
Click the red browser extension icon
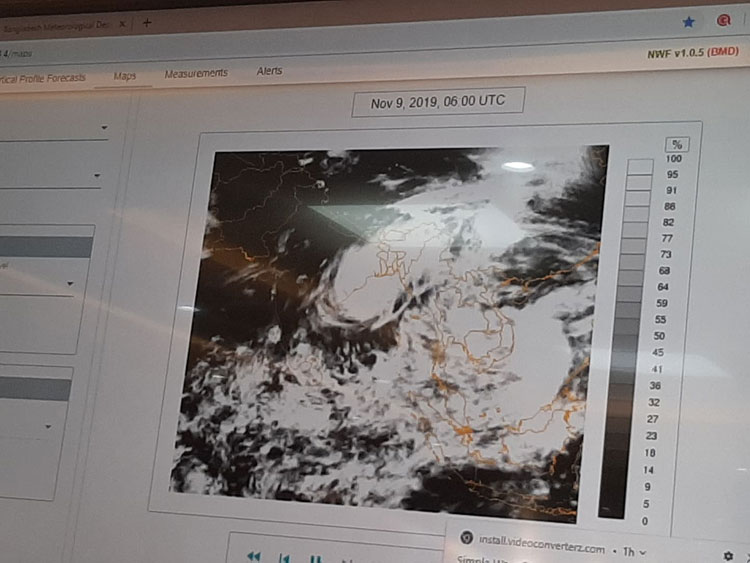pos(723,20)
